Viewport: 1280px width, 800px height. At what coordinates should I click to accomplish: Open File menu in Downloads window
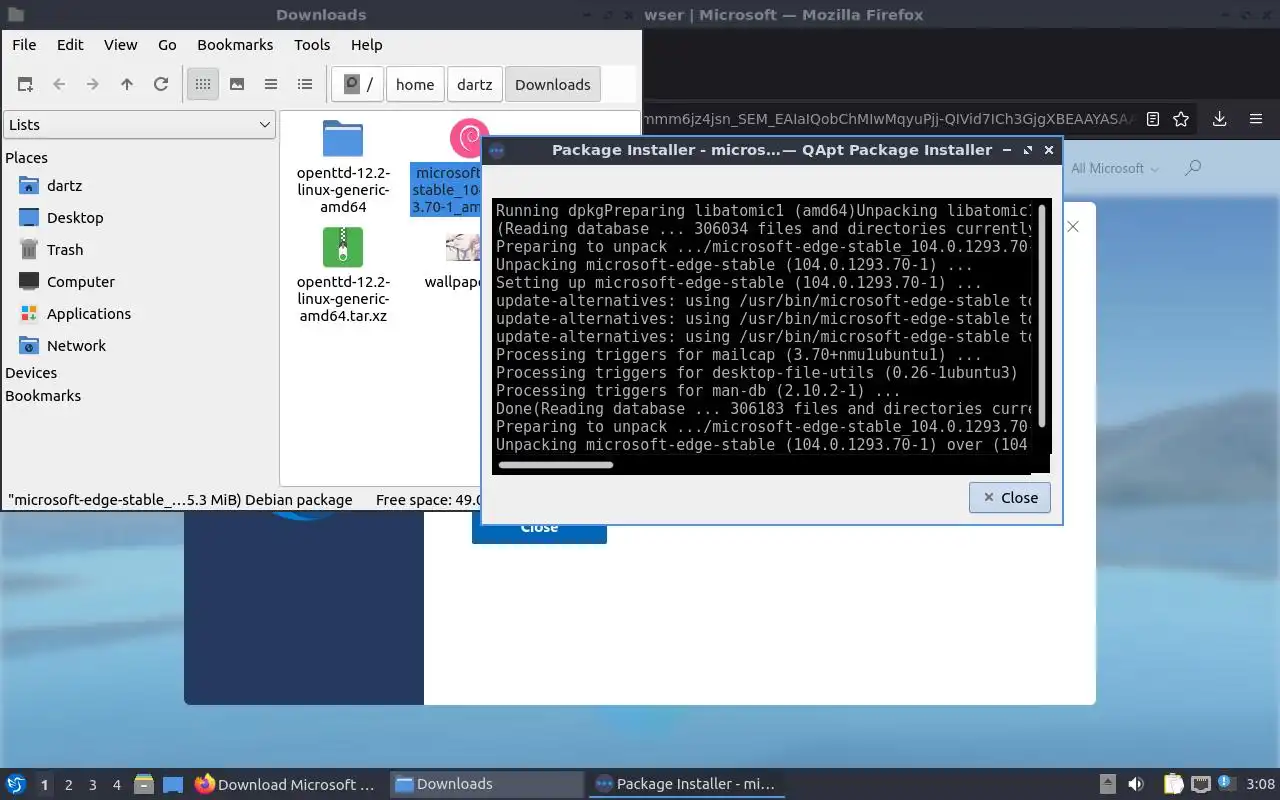[x=24, y=45]
